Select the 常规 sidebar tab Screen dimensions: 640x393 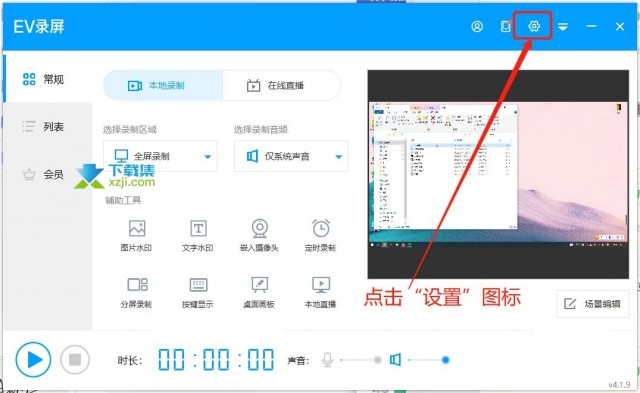click(48, 79)
